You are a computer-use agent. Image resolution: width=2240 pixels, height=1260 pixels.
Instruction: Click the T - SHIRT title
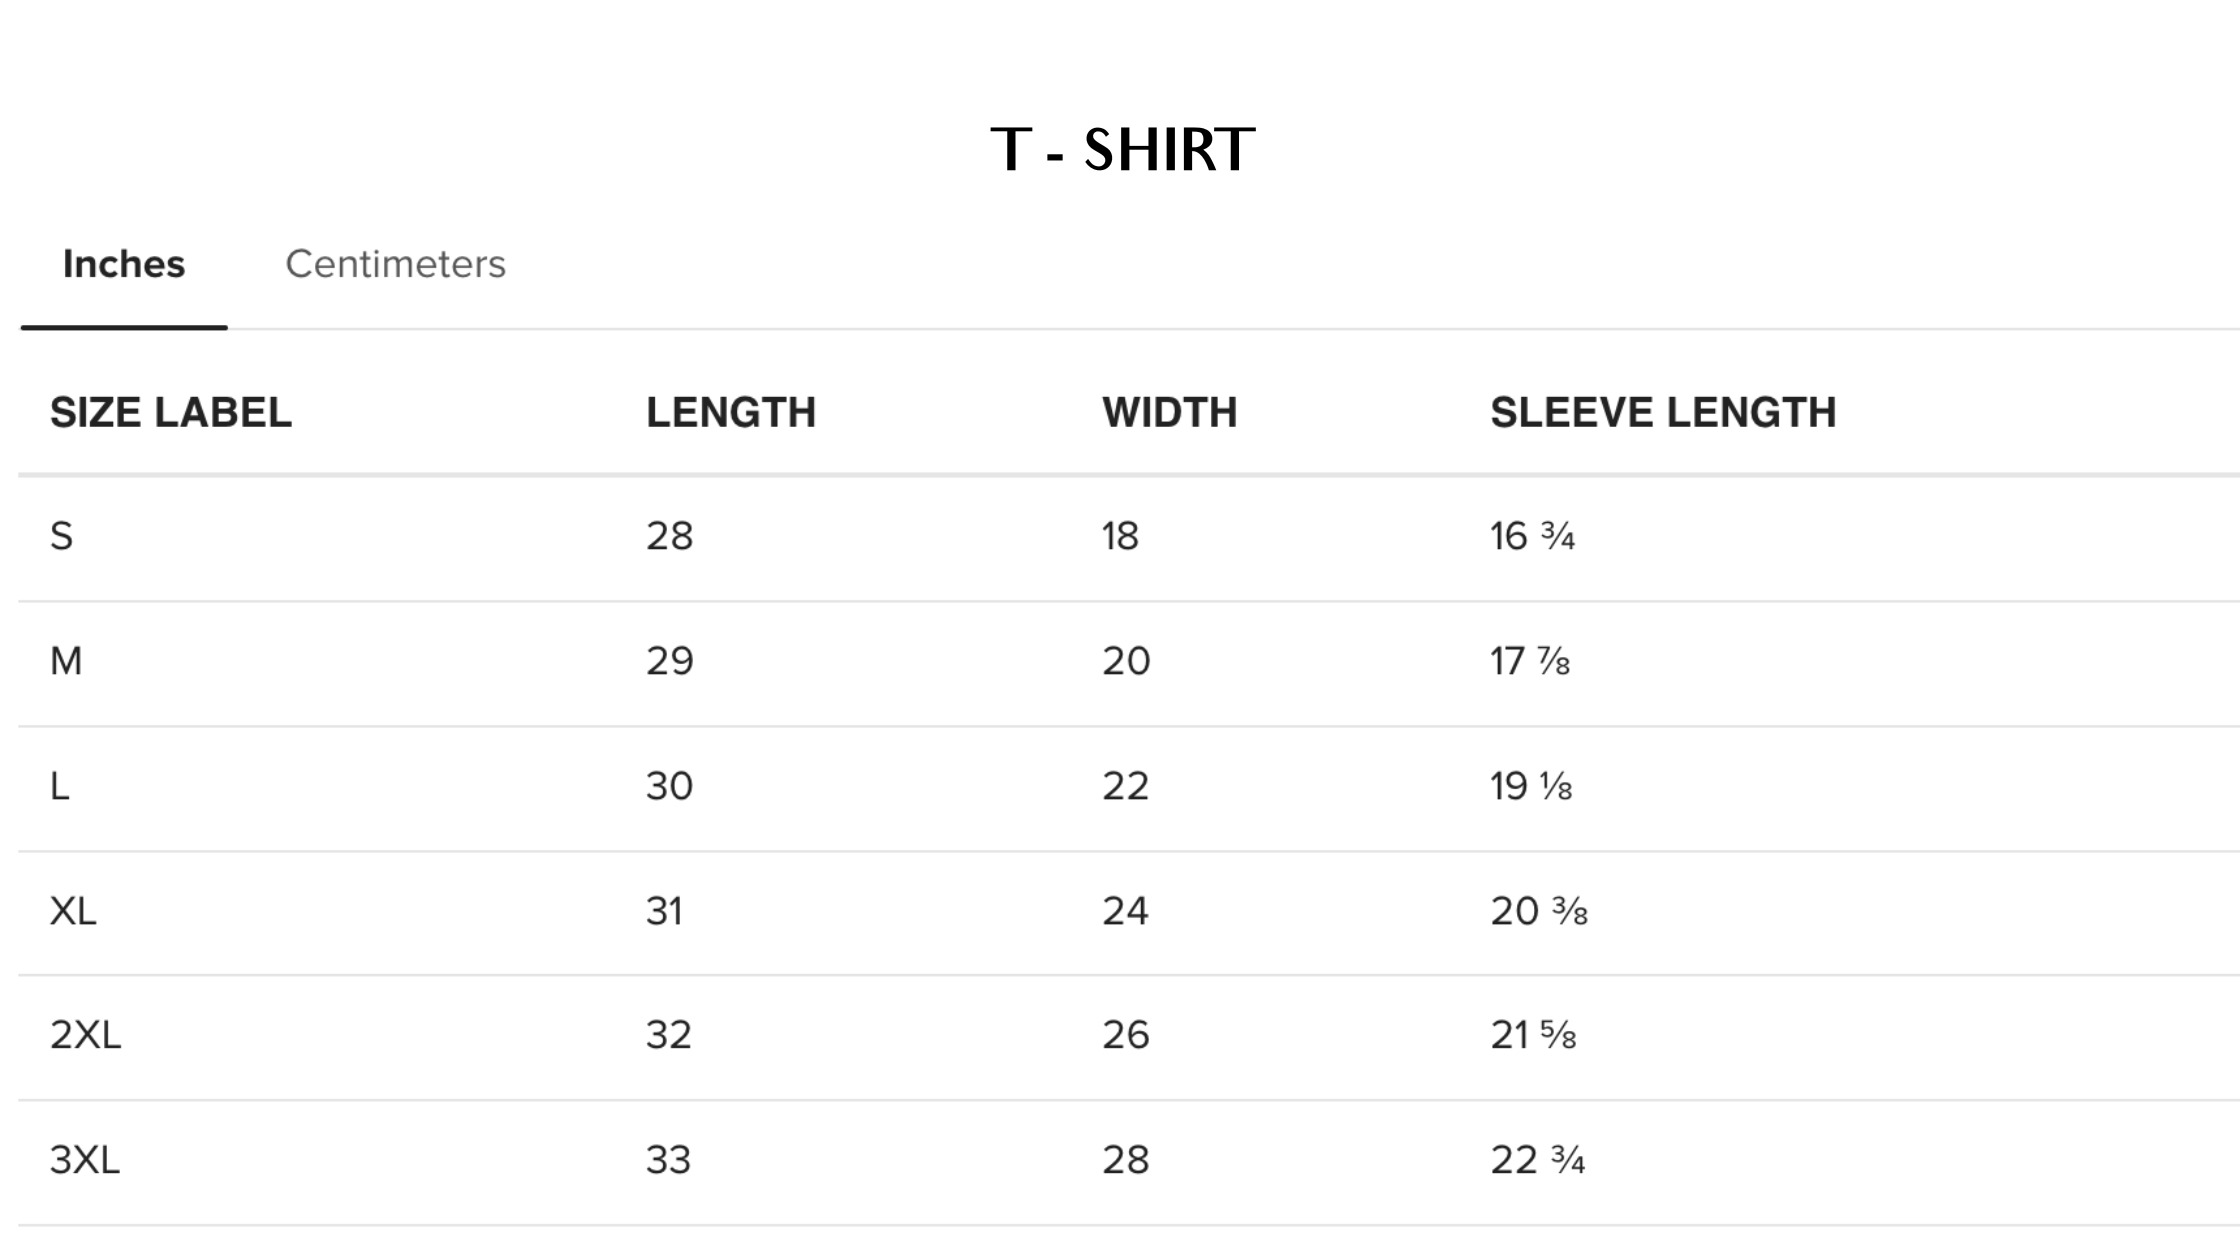coord(1122,150)
